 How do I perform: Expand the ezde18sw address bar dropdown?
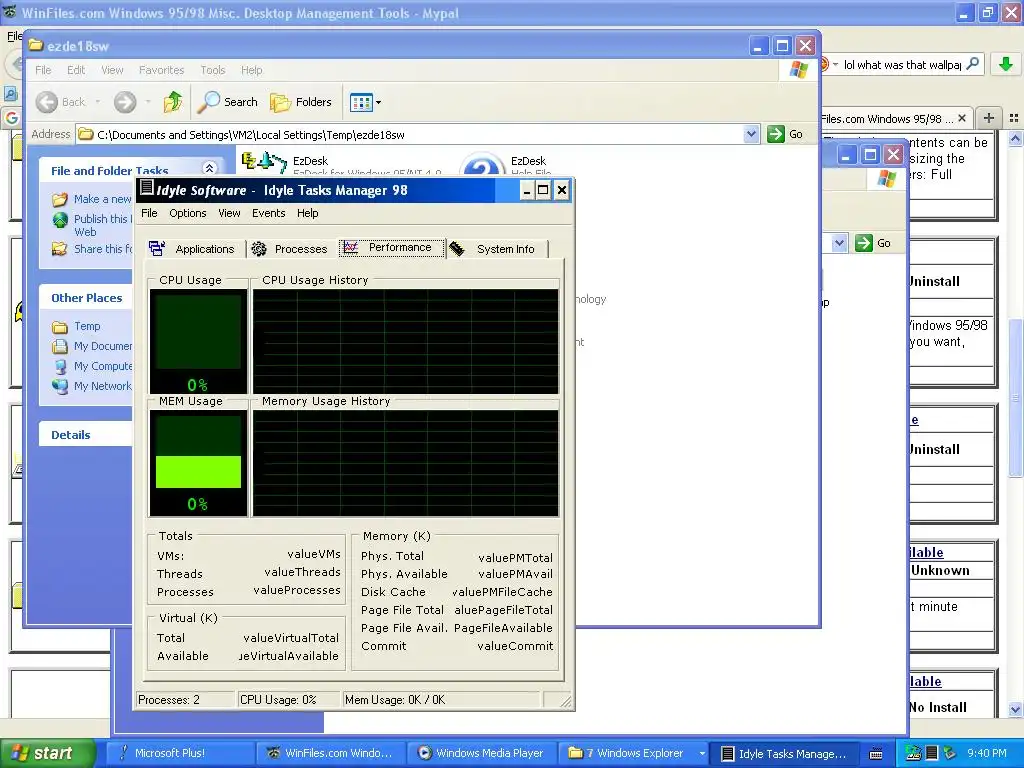(751, 135)
